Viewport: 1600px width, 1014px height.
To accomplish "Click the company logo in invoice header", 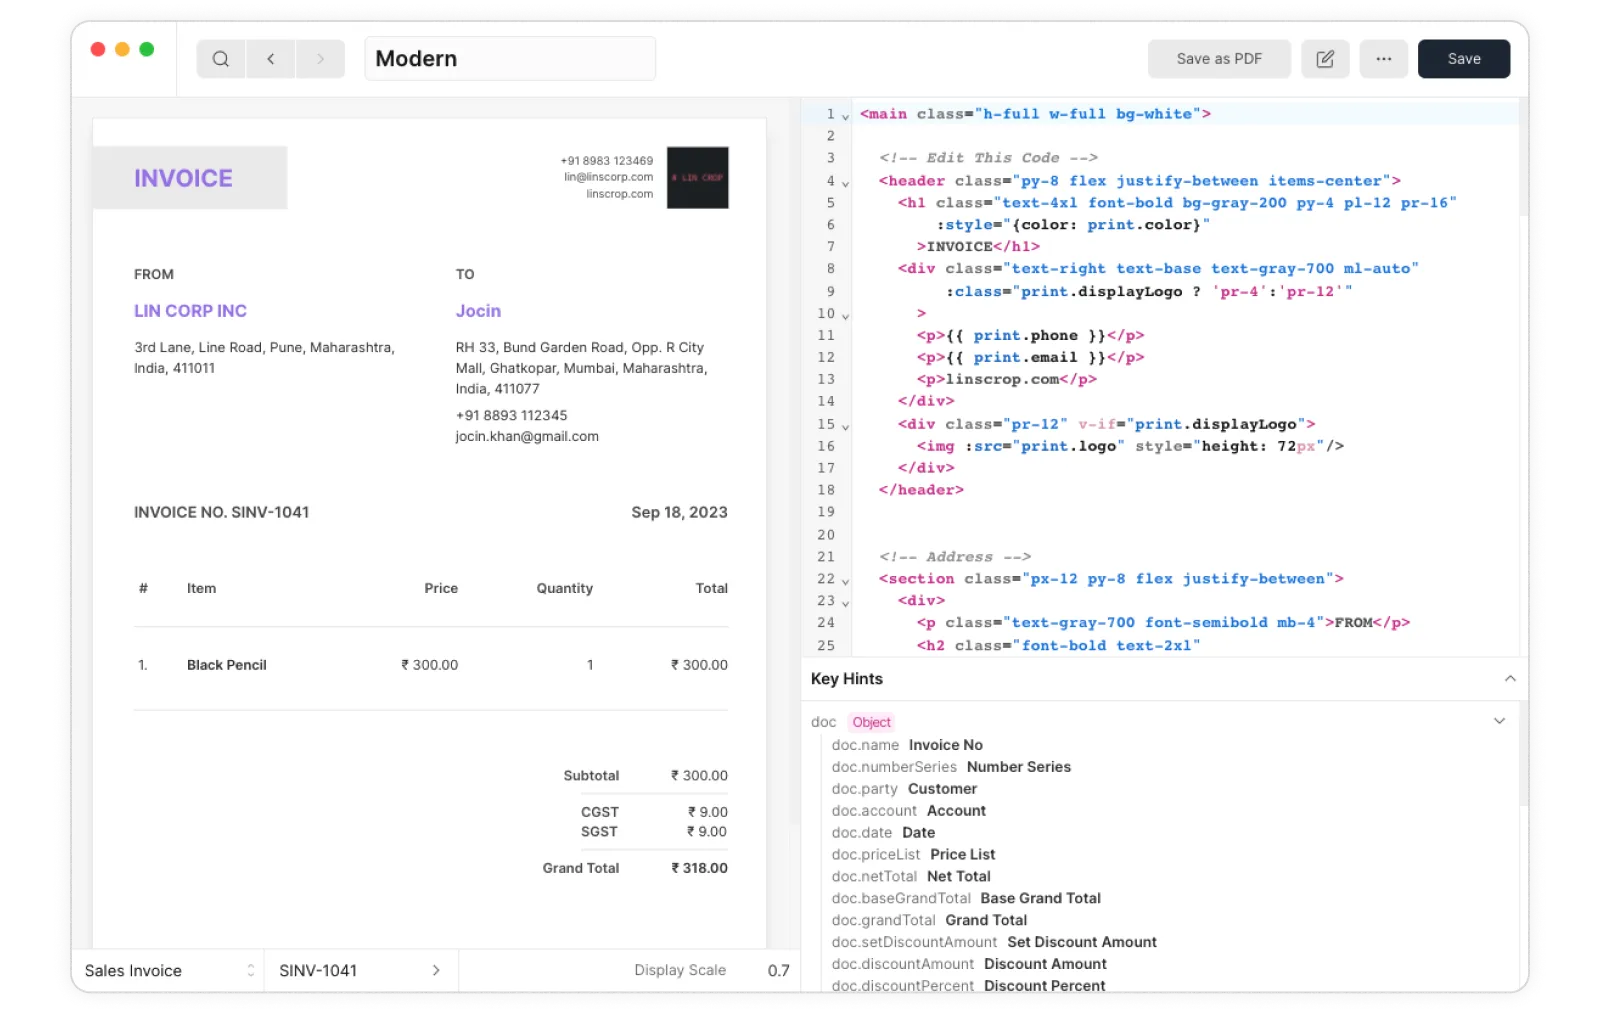I will pos(697,178).
